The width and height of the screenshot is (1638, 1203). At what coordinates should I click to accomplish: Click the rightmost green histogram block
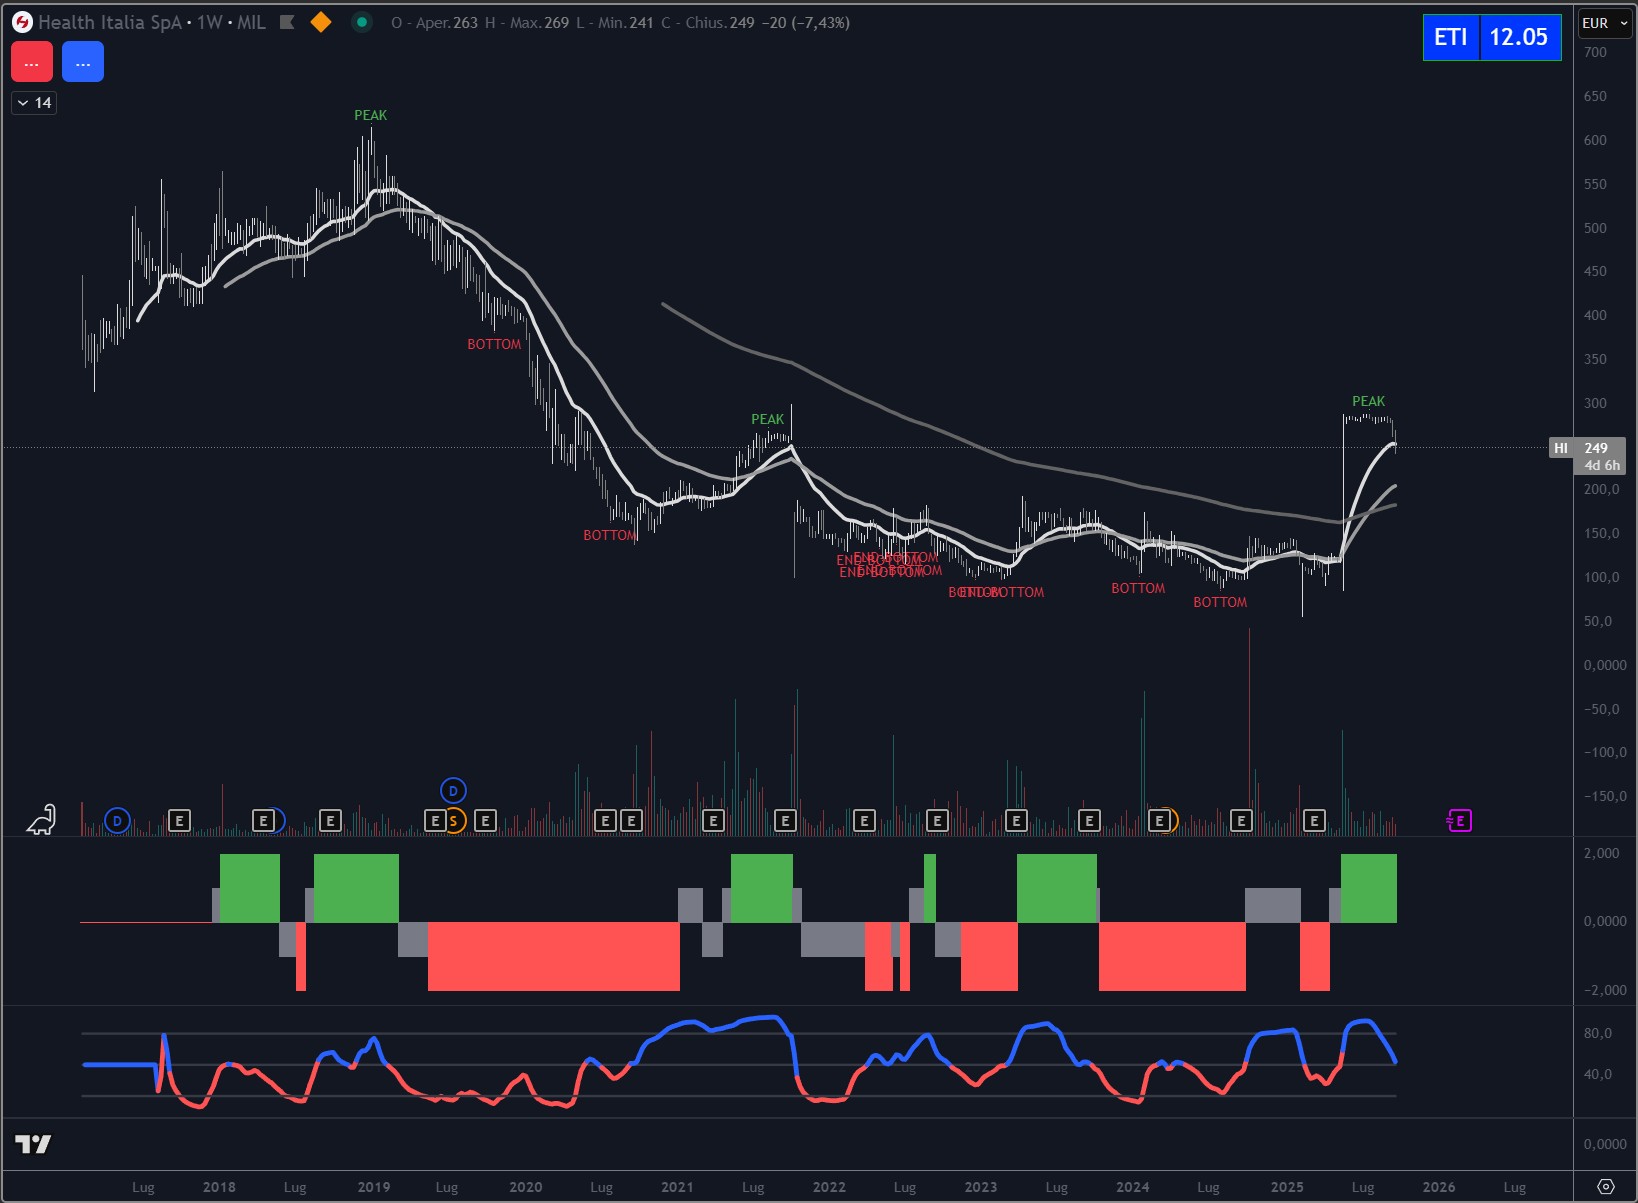(x=1368, y=888)
